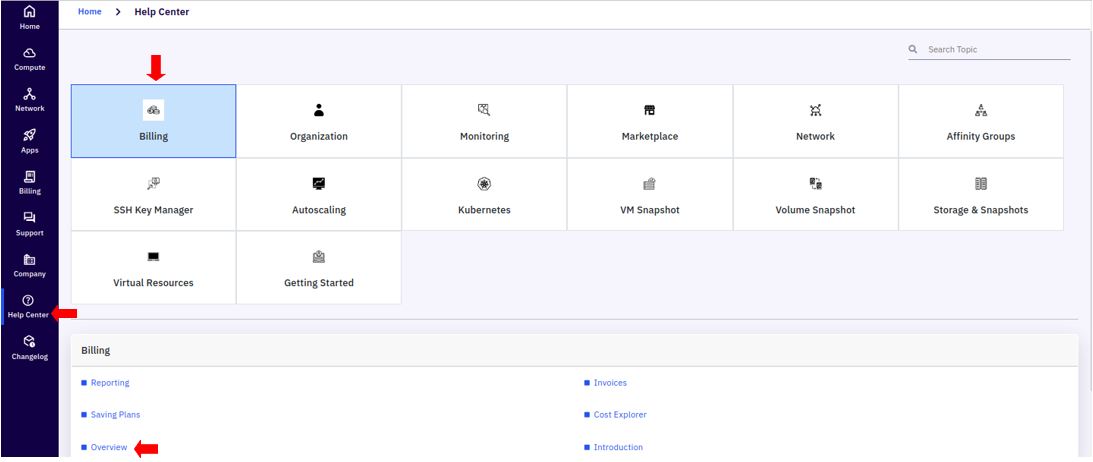Select the Storage & Snapshots icon
The height and width of the screenshot is (462, 1093).
pos(981,183)
